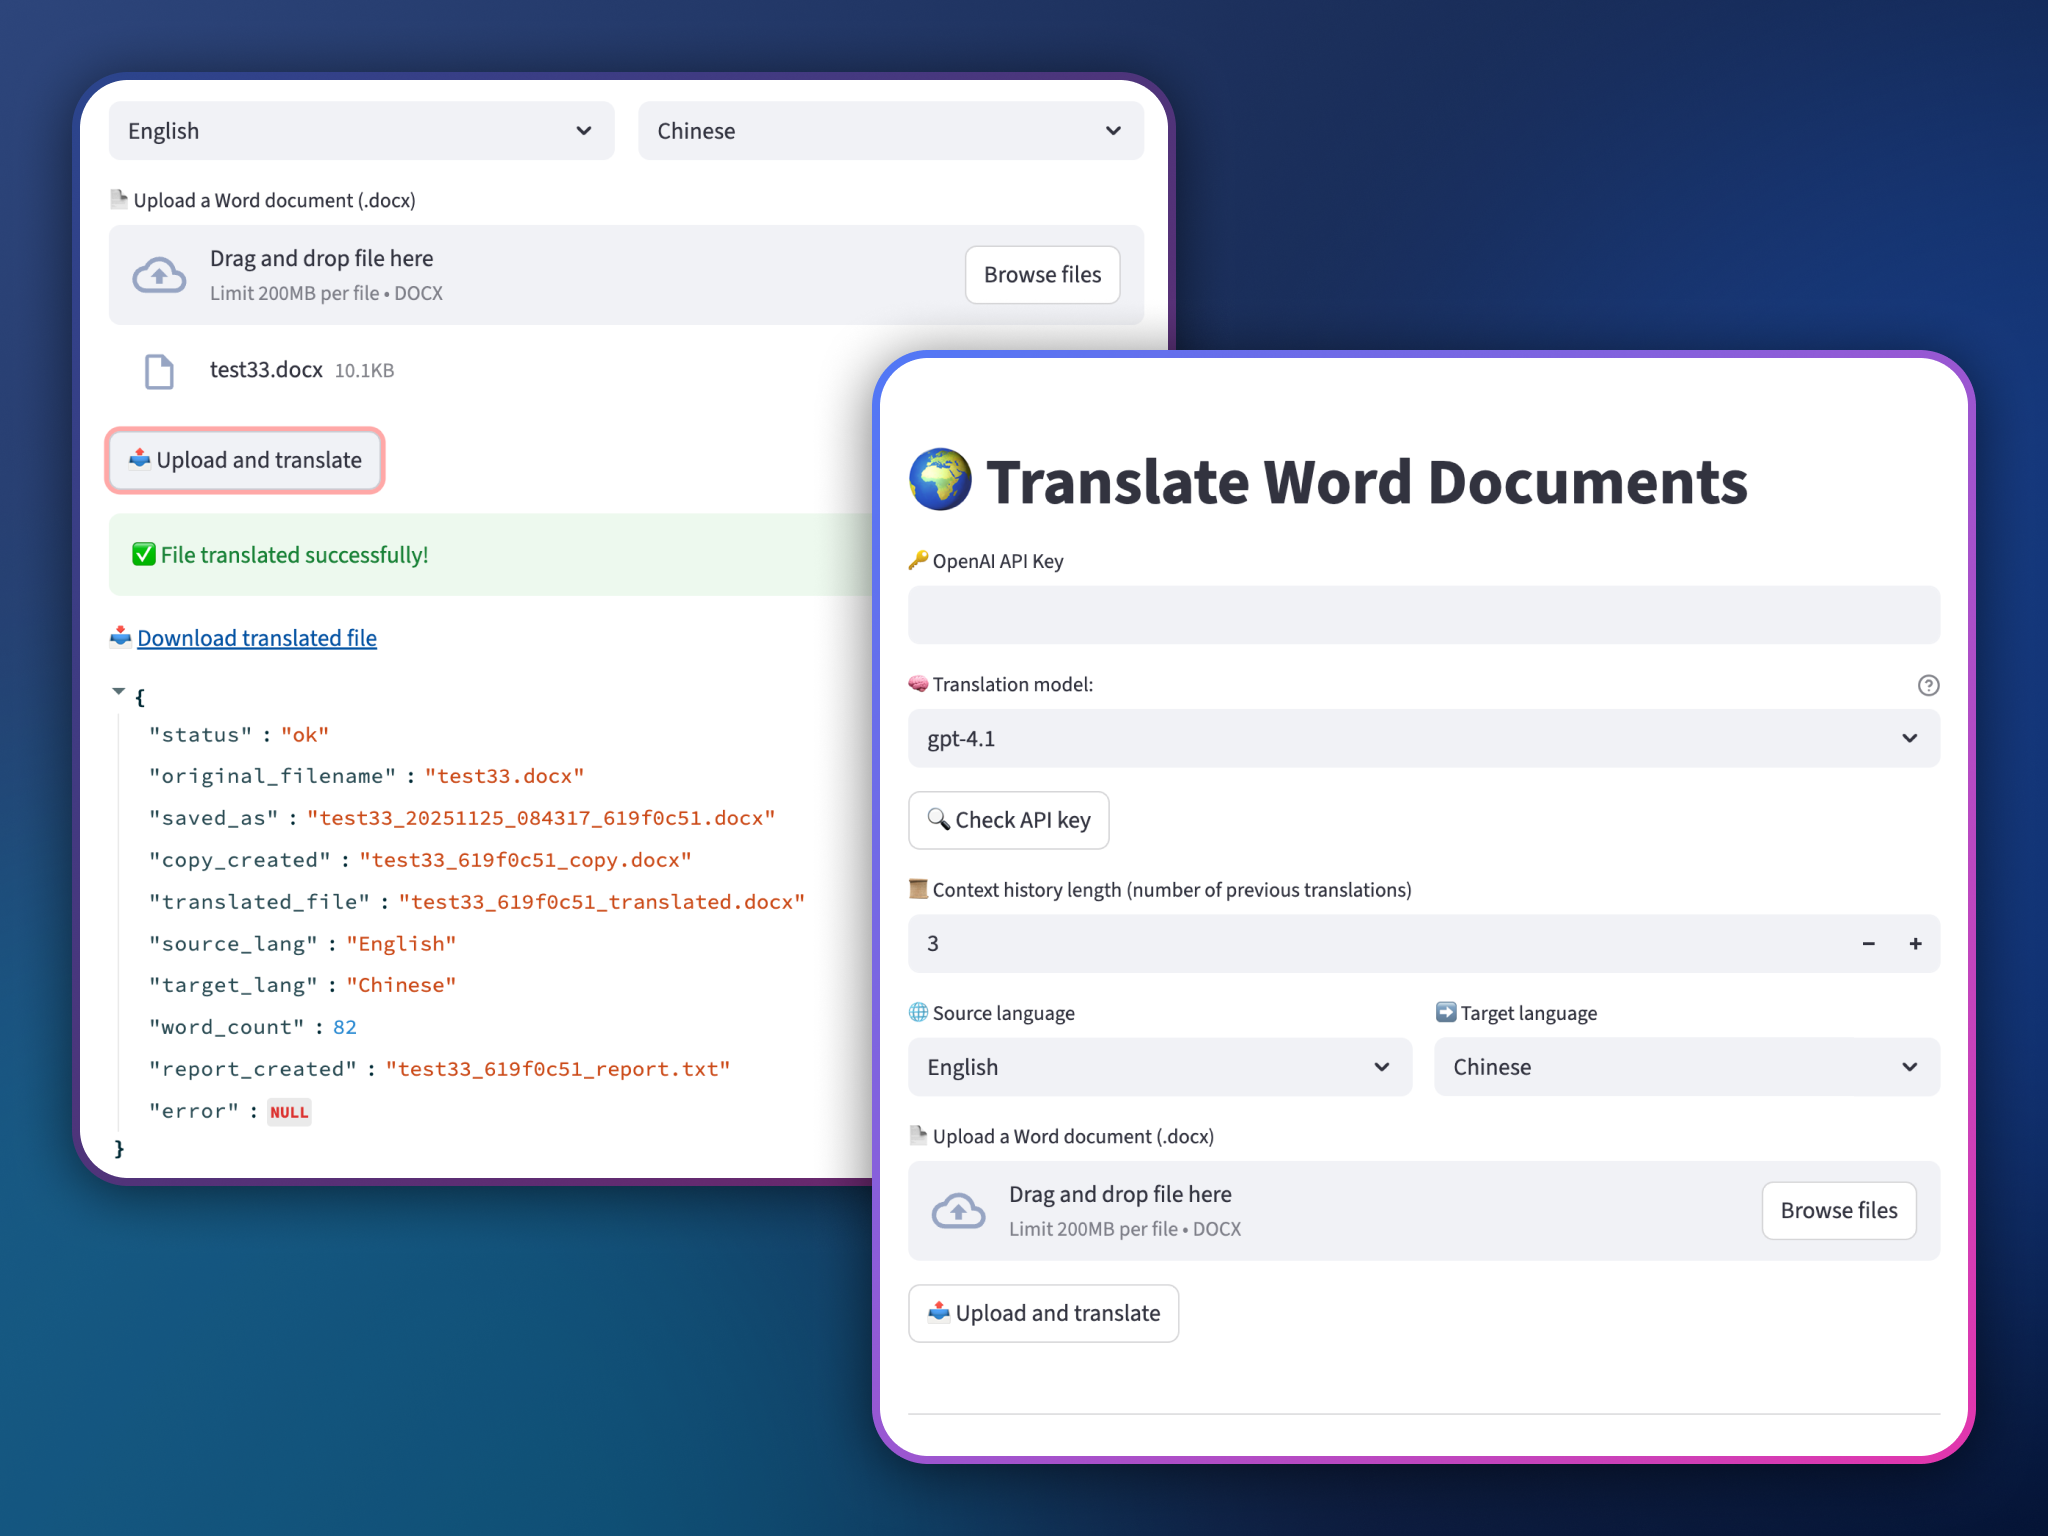Click the globe icon in the Translate Word Documents title
This screenshot has height=1536, width=2048.
click(x=939, y=480)
